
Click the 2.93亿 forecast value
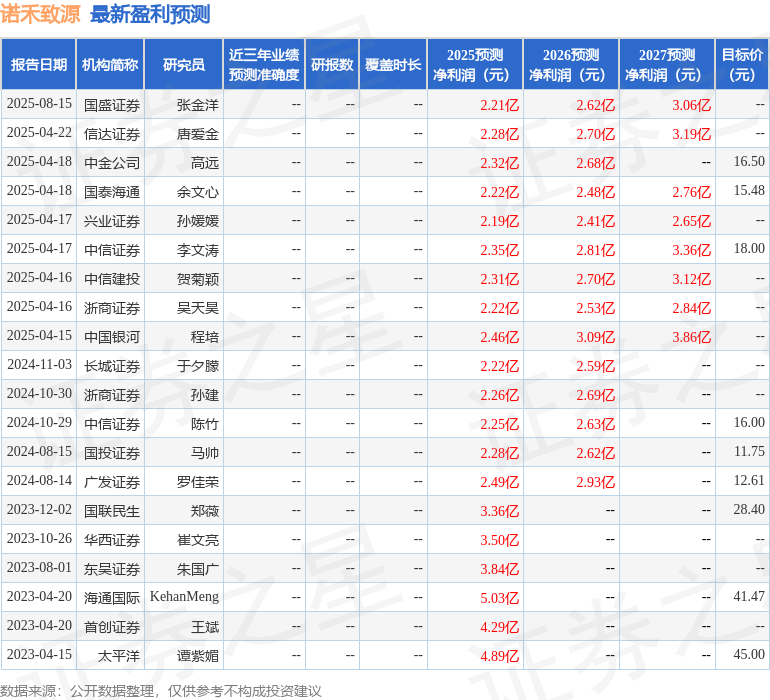coord(596,482)
